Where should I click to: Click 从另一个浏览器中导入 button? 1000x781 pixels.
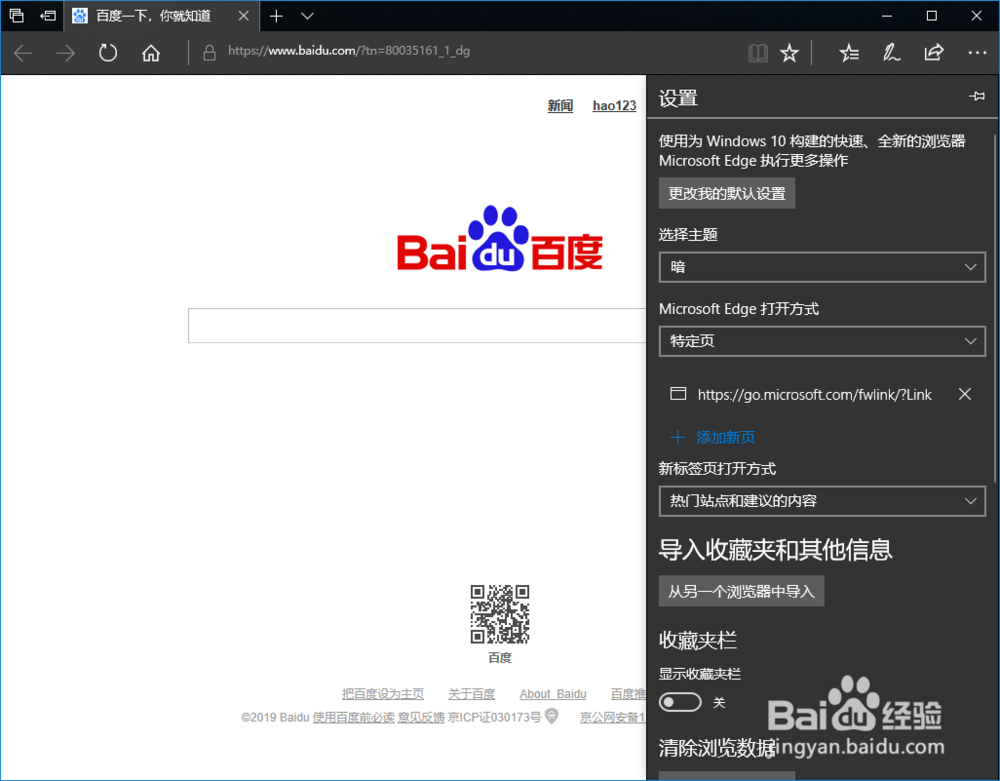[741, 591]
